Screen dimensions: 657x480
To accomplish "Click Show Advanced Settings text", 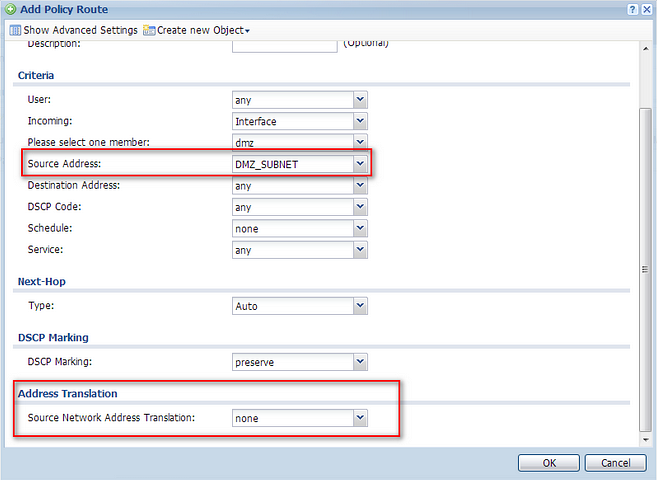I will [80, 30].
